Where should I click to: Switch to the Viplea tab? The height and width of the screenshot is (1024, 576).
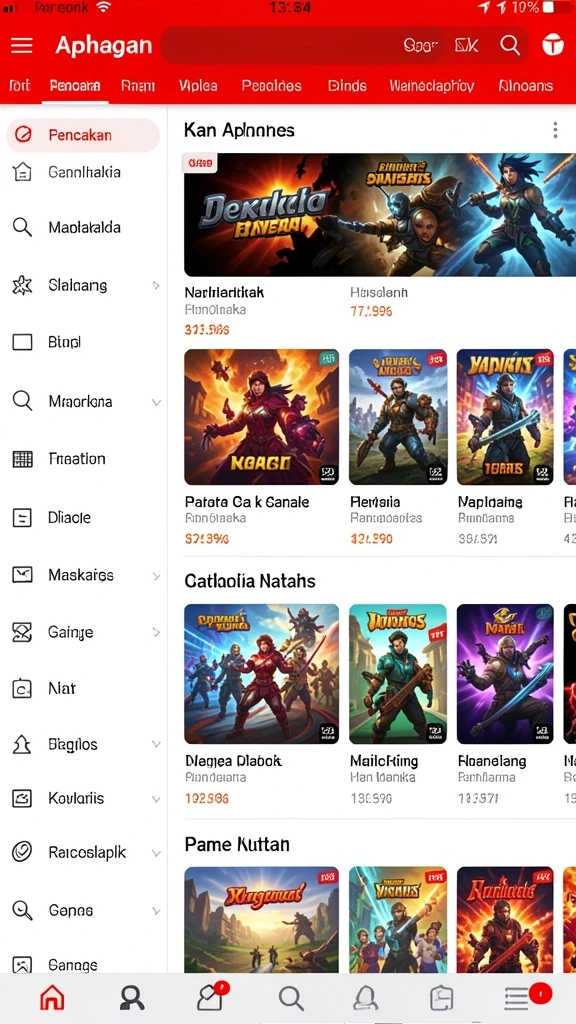199,86
